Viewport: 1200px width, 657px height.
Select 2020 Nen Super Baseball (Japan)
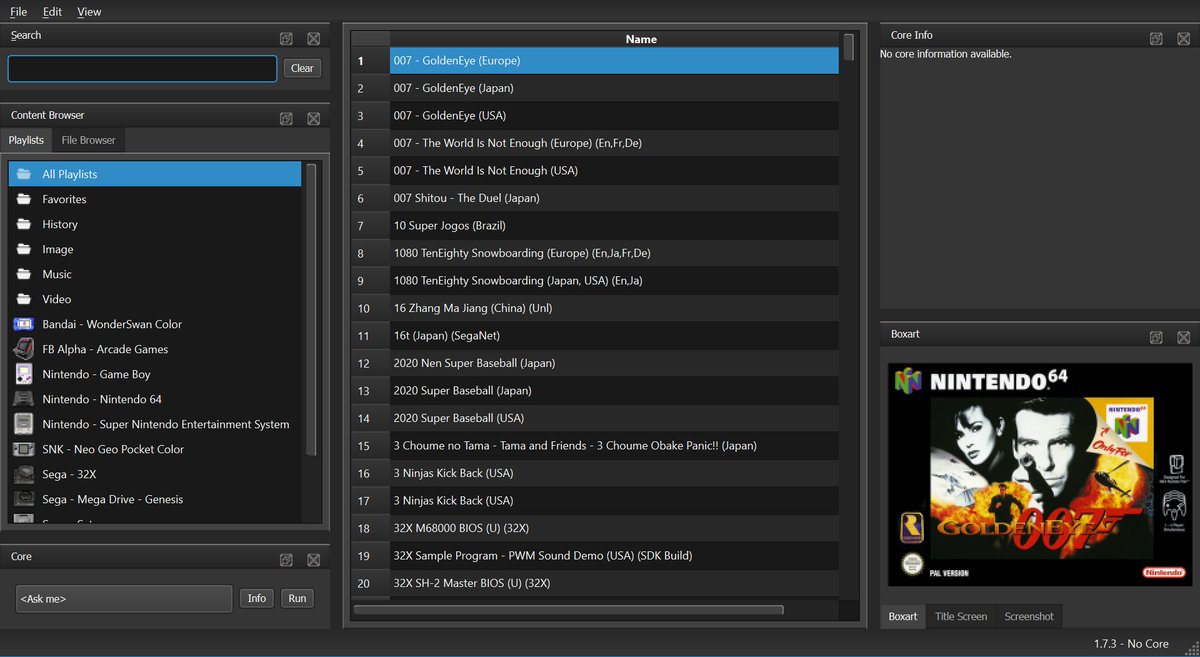[x=614, y=363]
